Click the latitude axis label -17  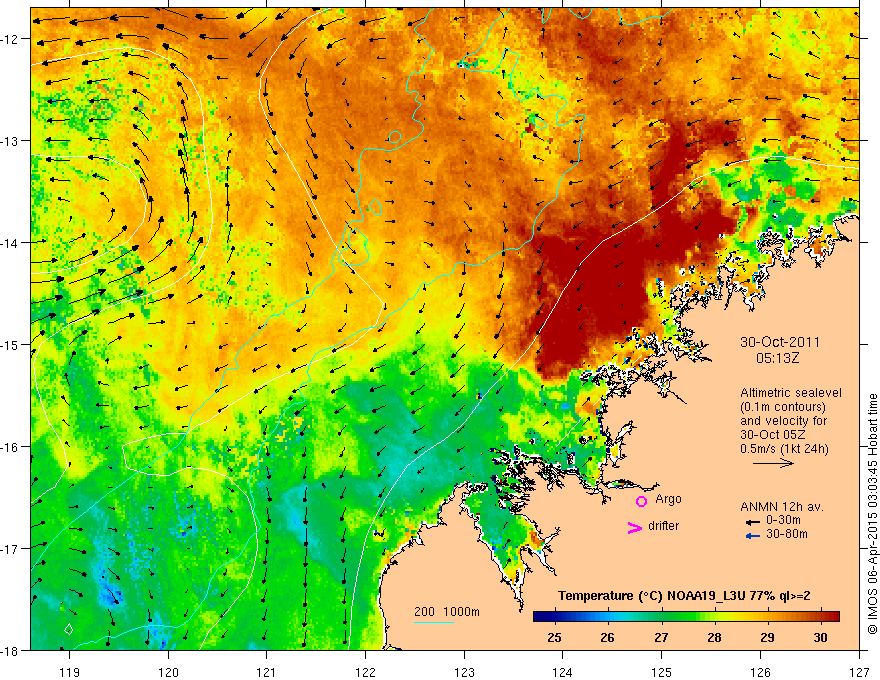[10, 549]
